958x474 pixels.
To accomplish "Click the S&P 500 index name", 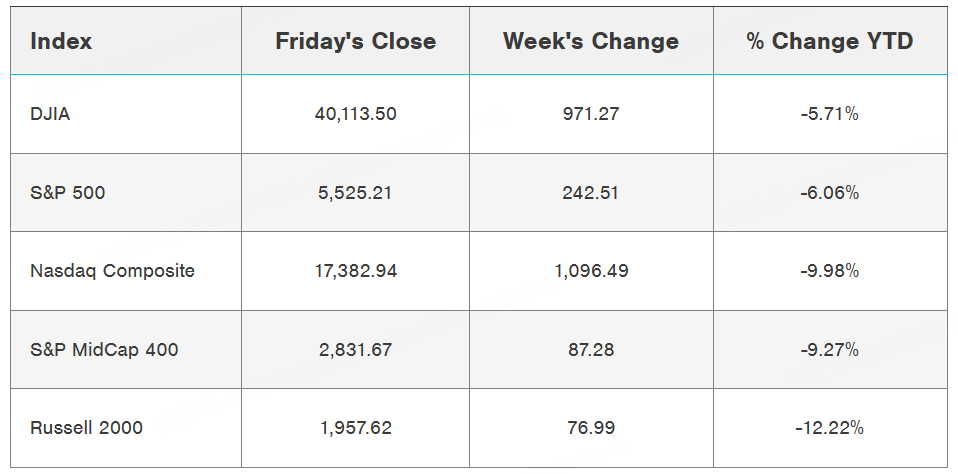I will click(67, 192).
